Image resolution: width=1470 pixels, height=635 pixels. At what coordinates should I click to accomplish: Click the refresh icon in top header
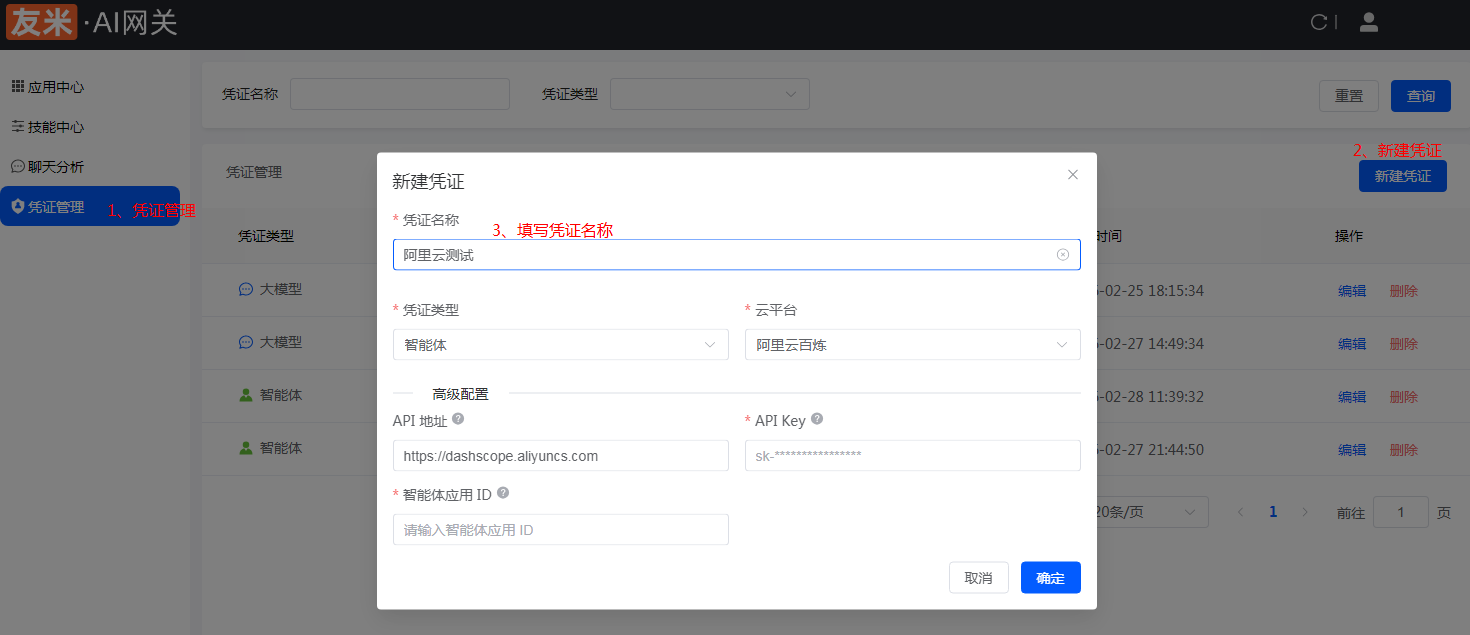(1319, 23)
